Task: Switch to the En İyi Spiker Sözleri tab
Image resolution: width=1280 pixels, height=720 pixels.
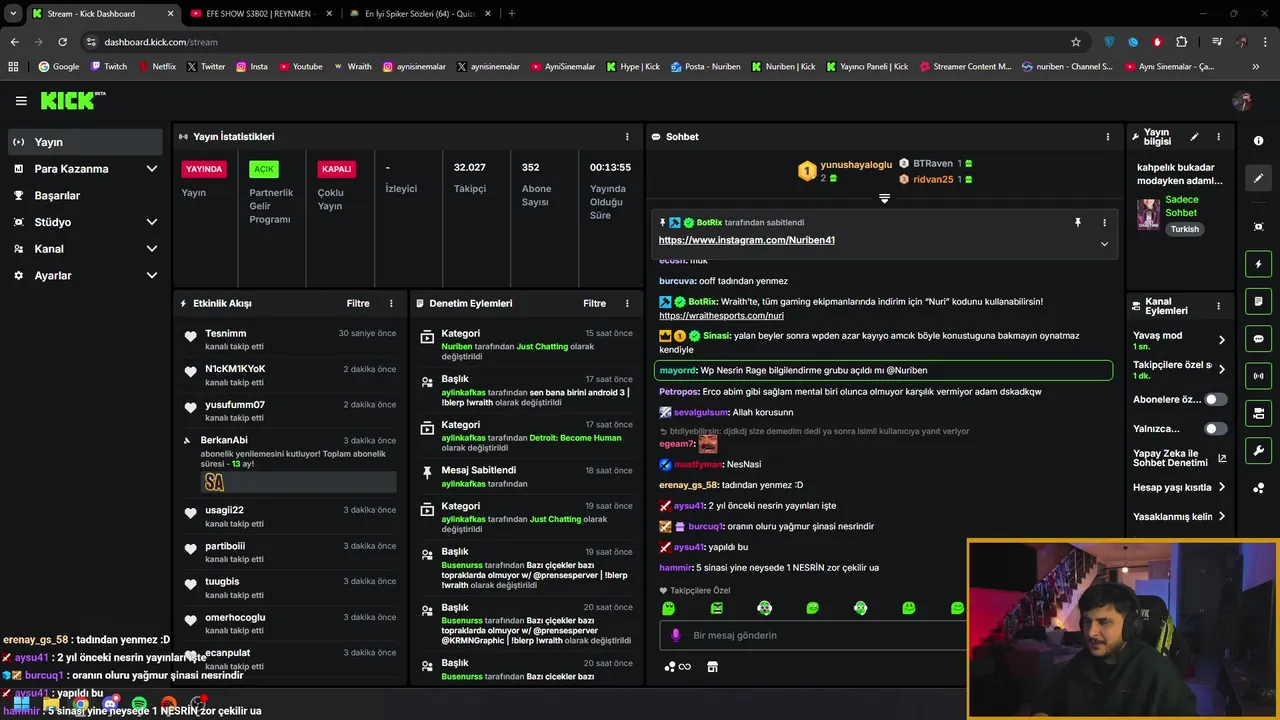Action: click(x=419, y=14)
